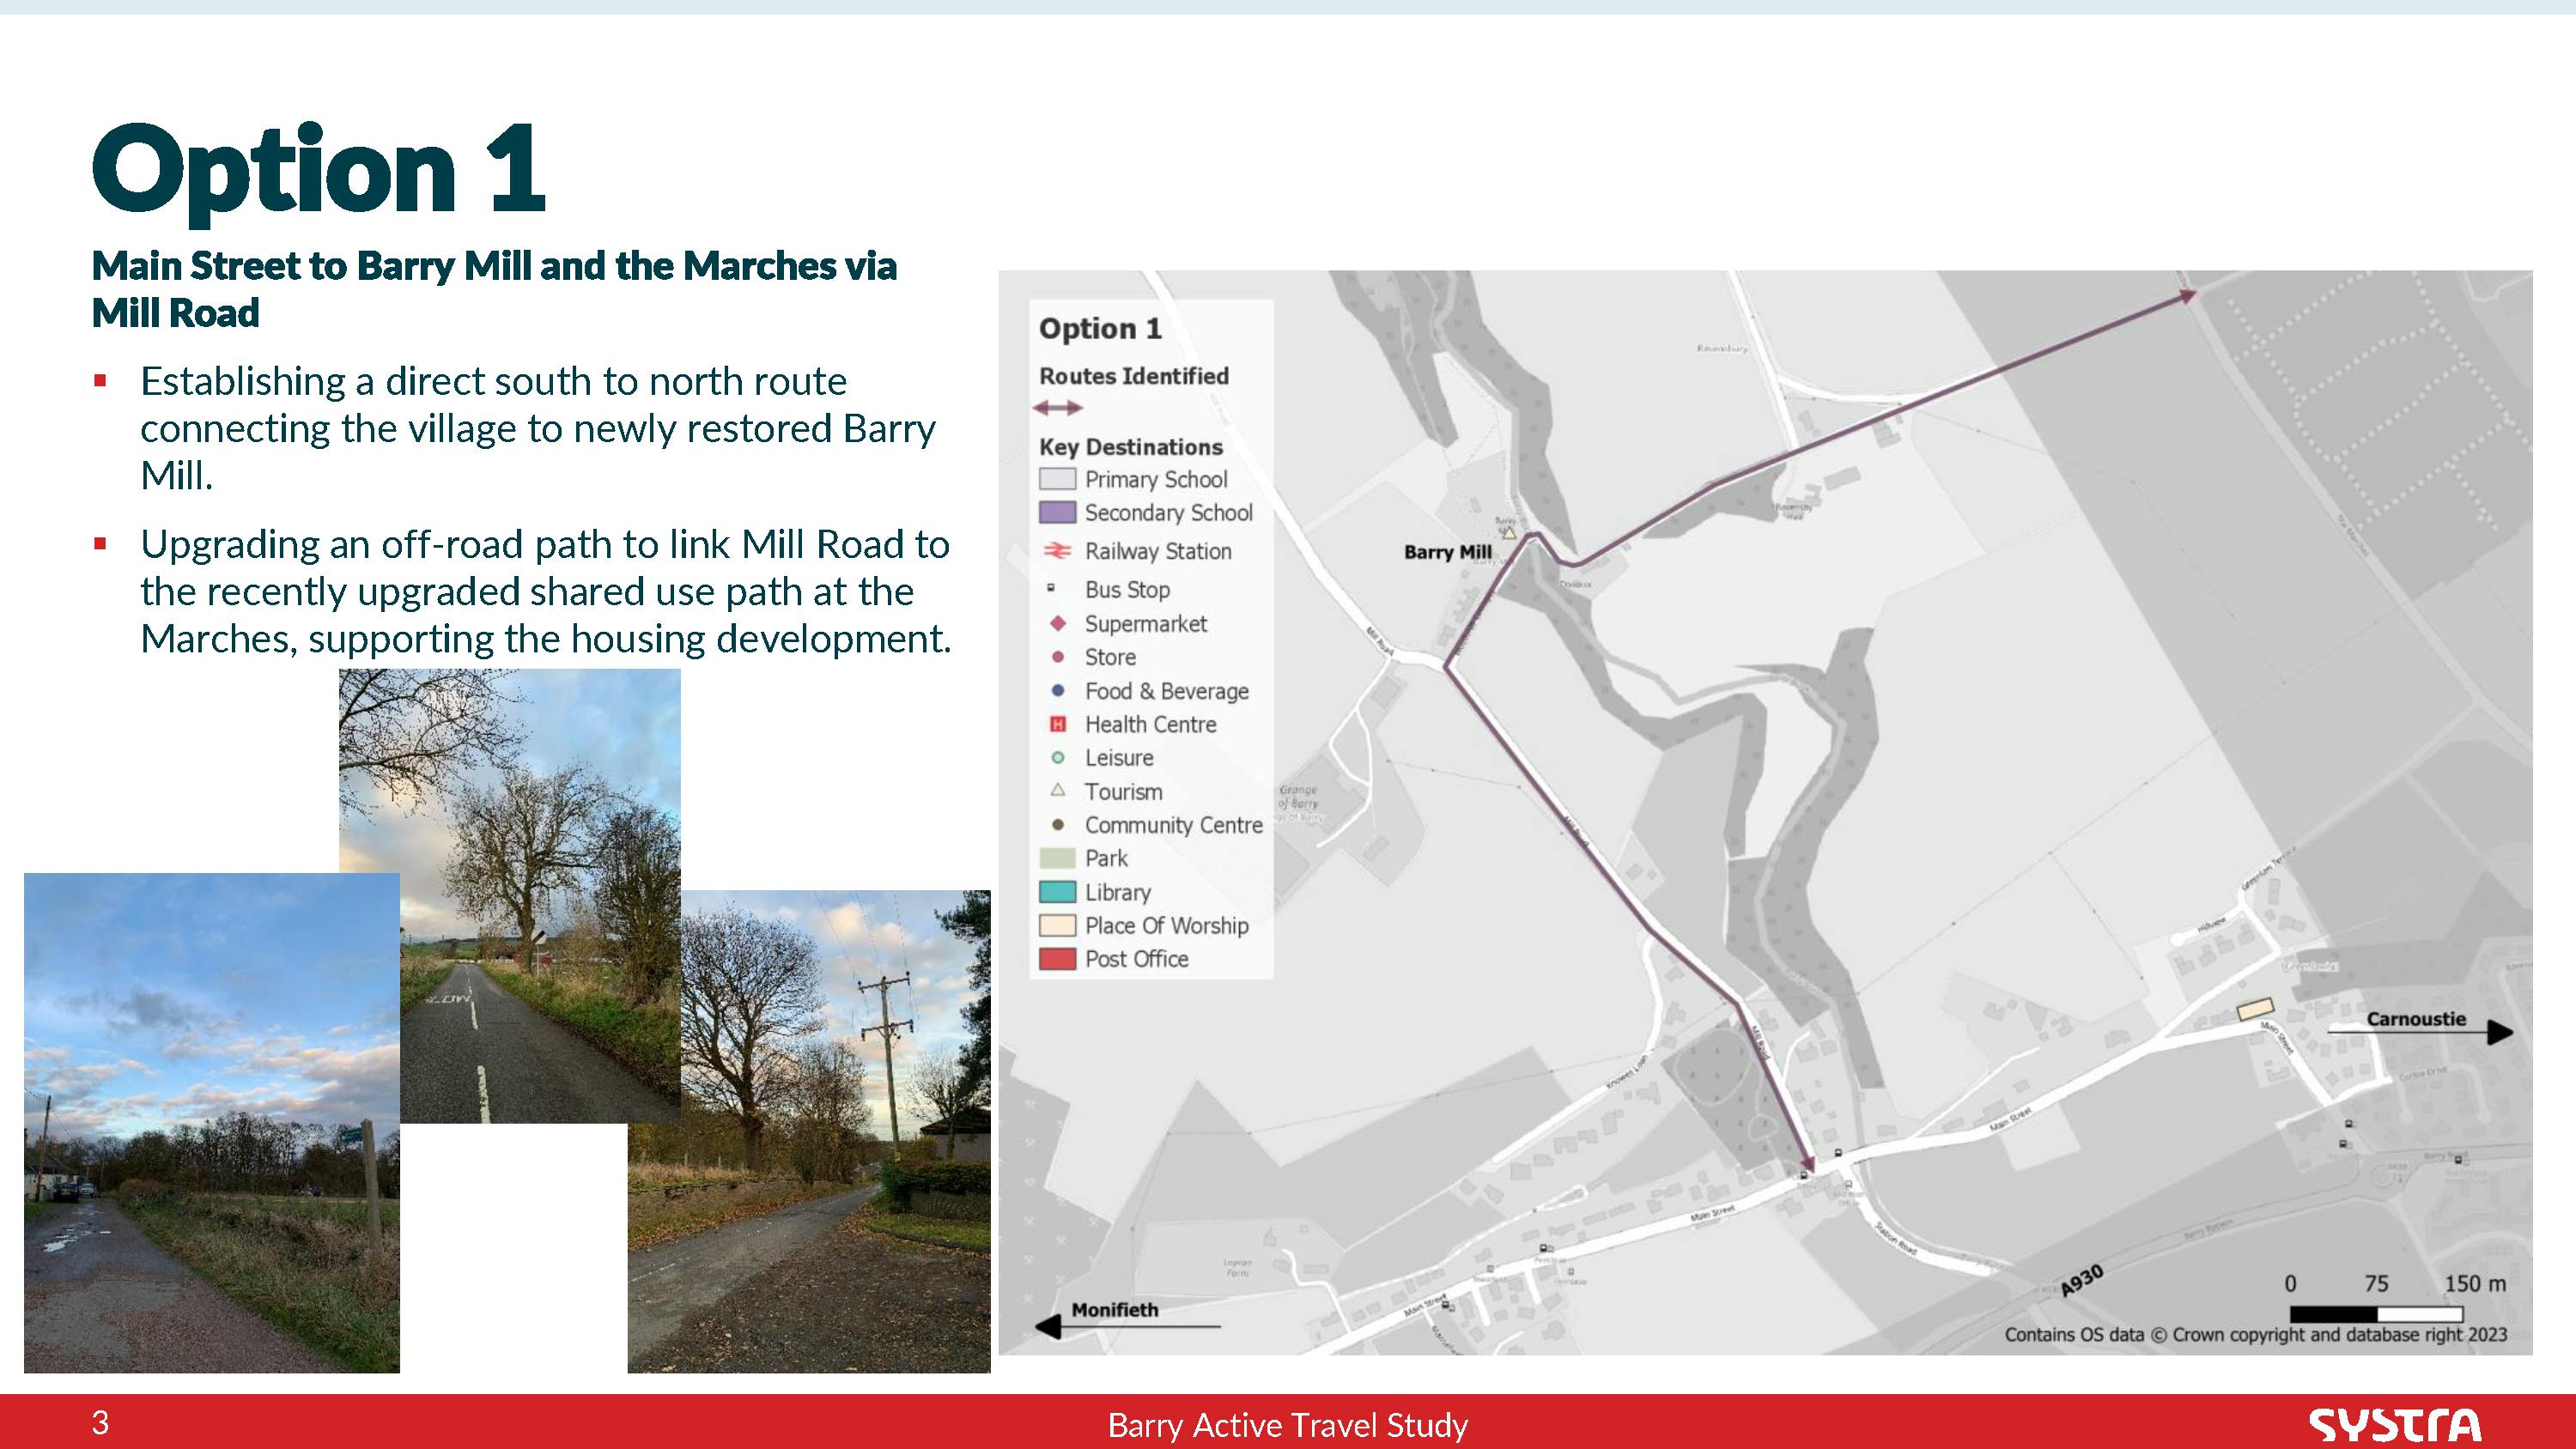Click the Tourism triangle legend icon

1057,791
